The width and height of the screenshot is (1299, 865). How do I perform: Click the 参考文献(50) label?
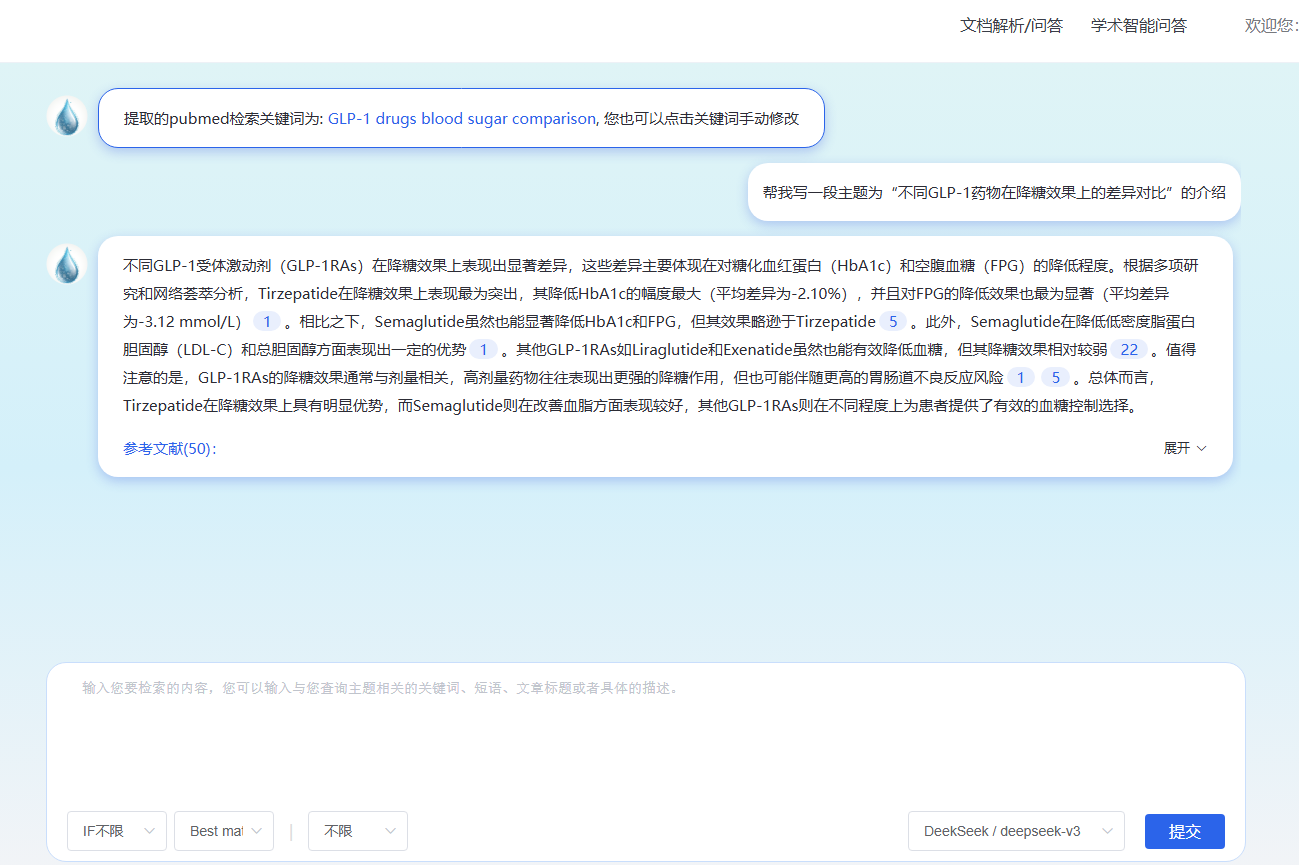(170, 449)
